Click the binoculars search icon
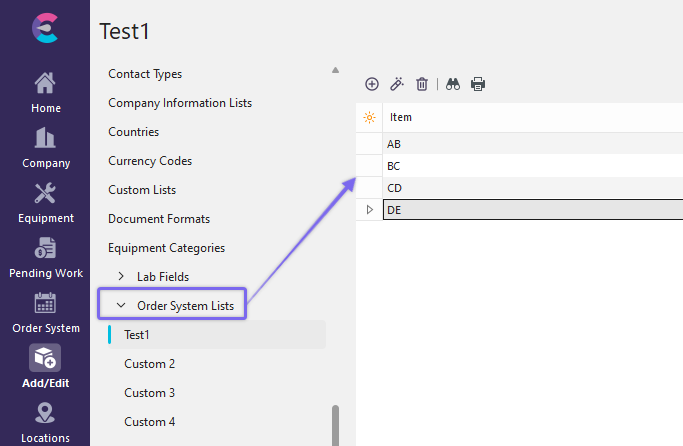 [452, 85]
